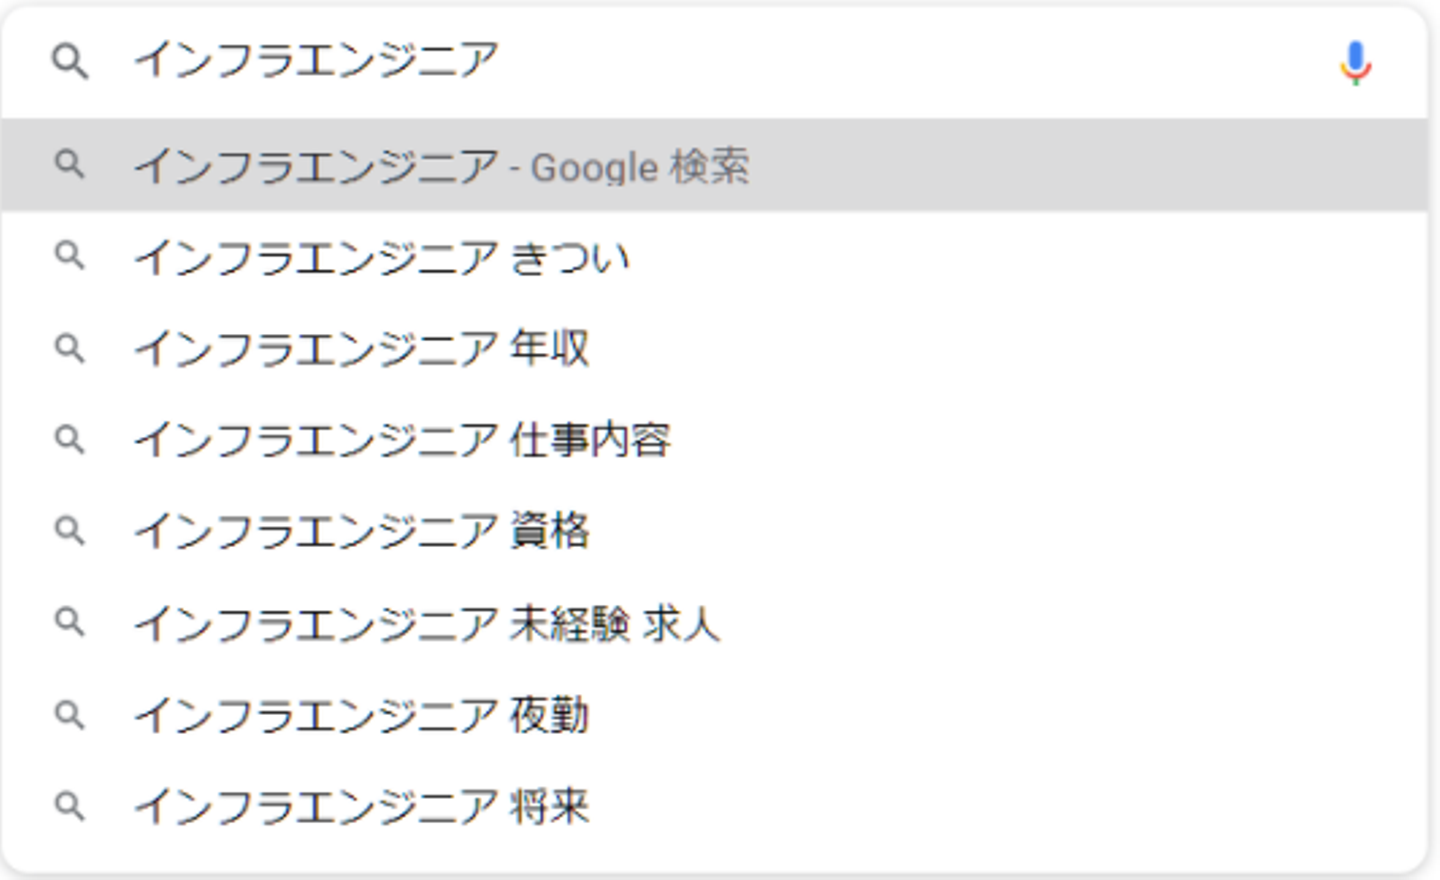Pick the インフラエンジニア 仕事内容 suggestion
Image resolution: width=1440 pixels, height=880 pixels.
402,440
